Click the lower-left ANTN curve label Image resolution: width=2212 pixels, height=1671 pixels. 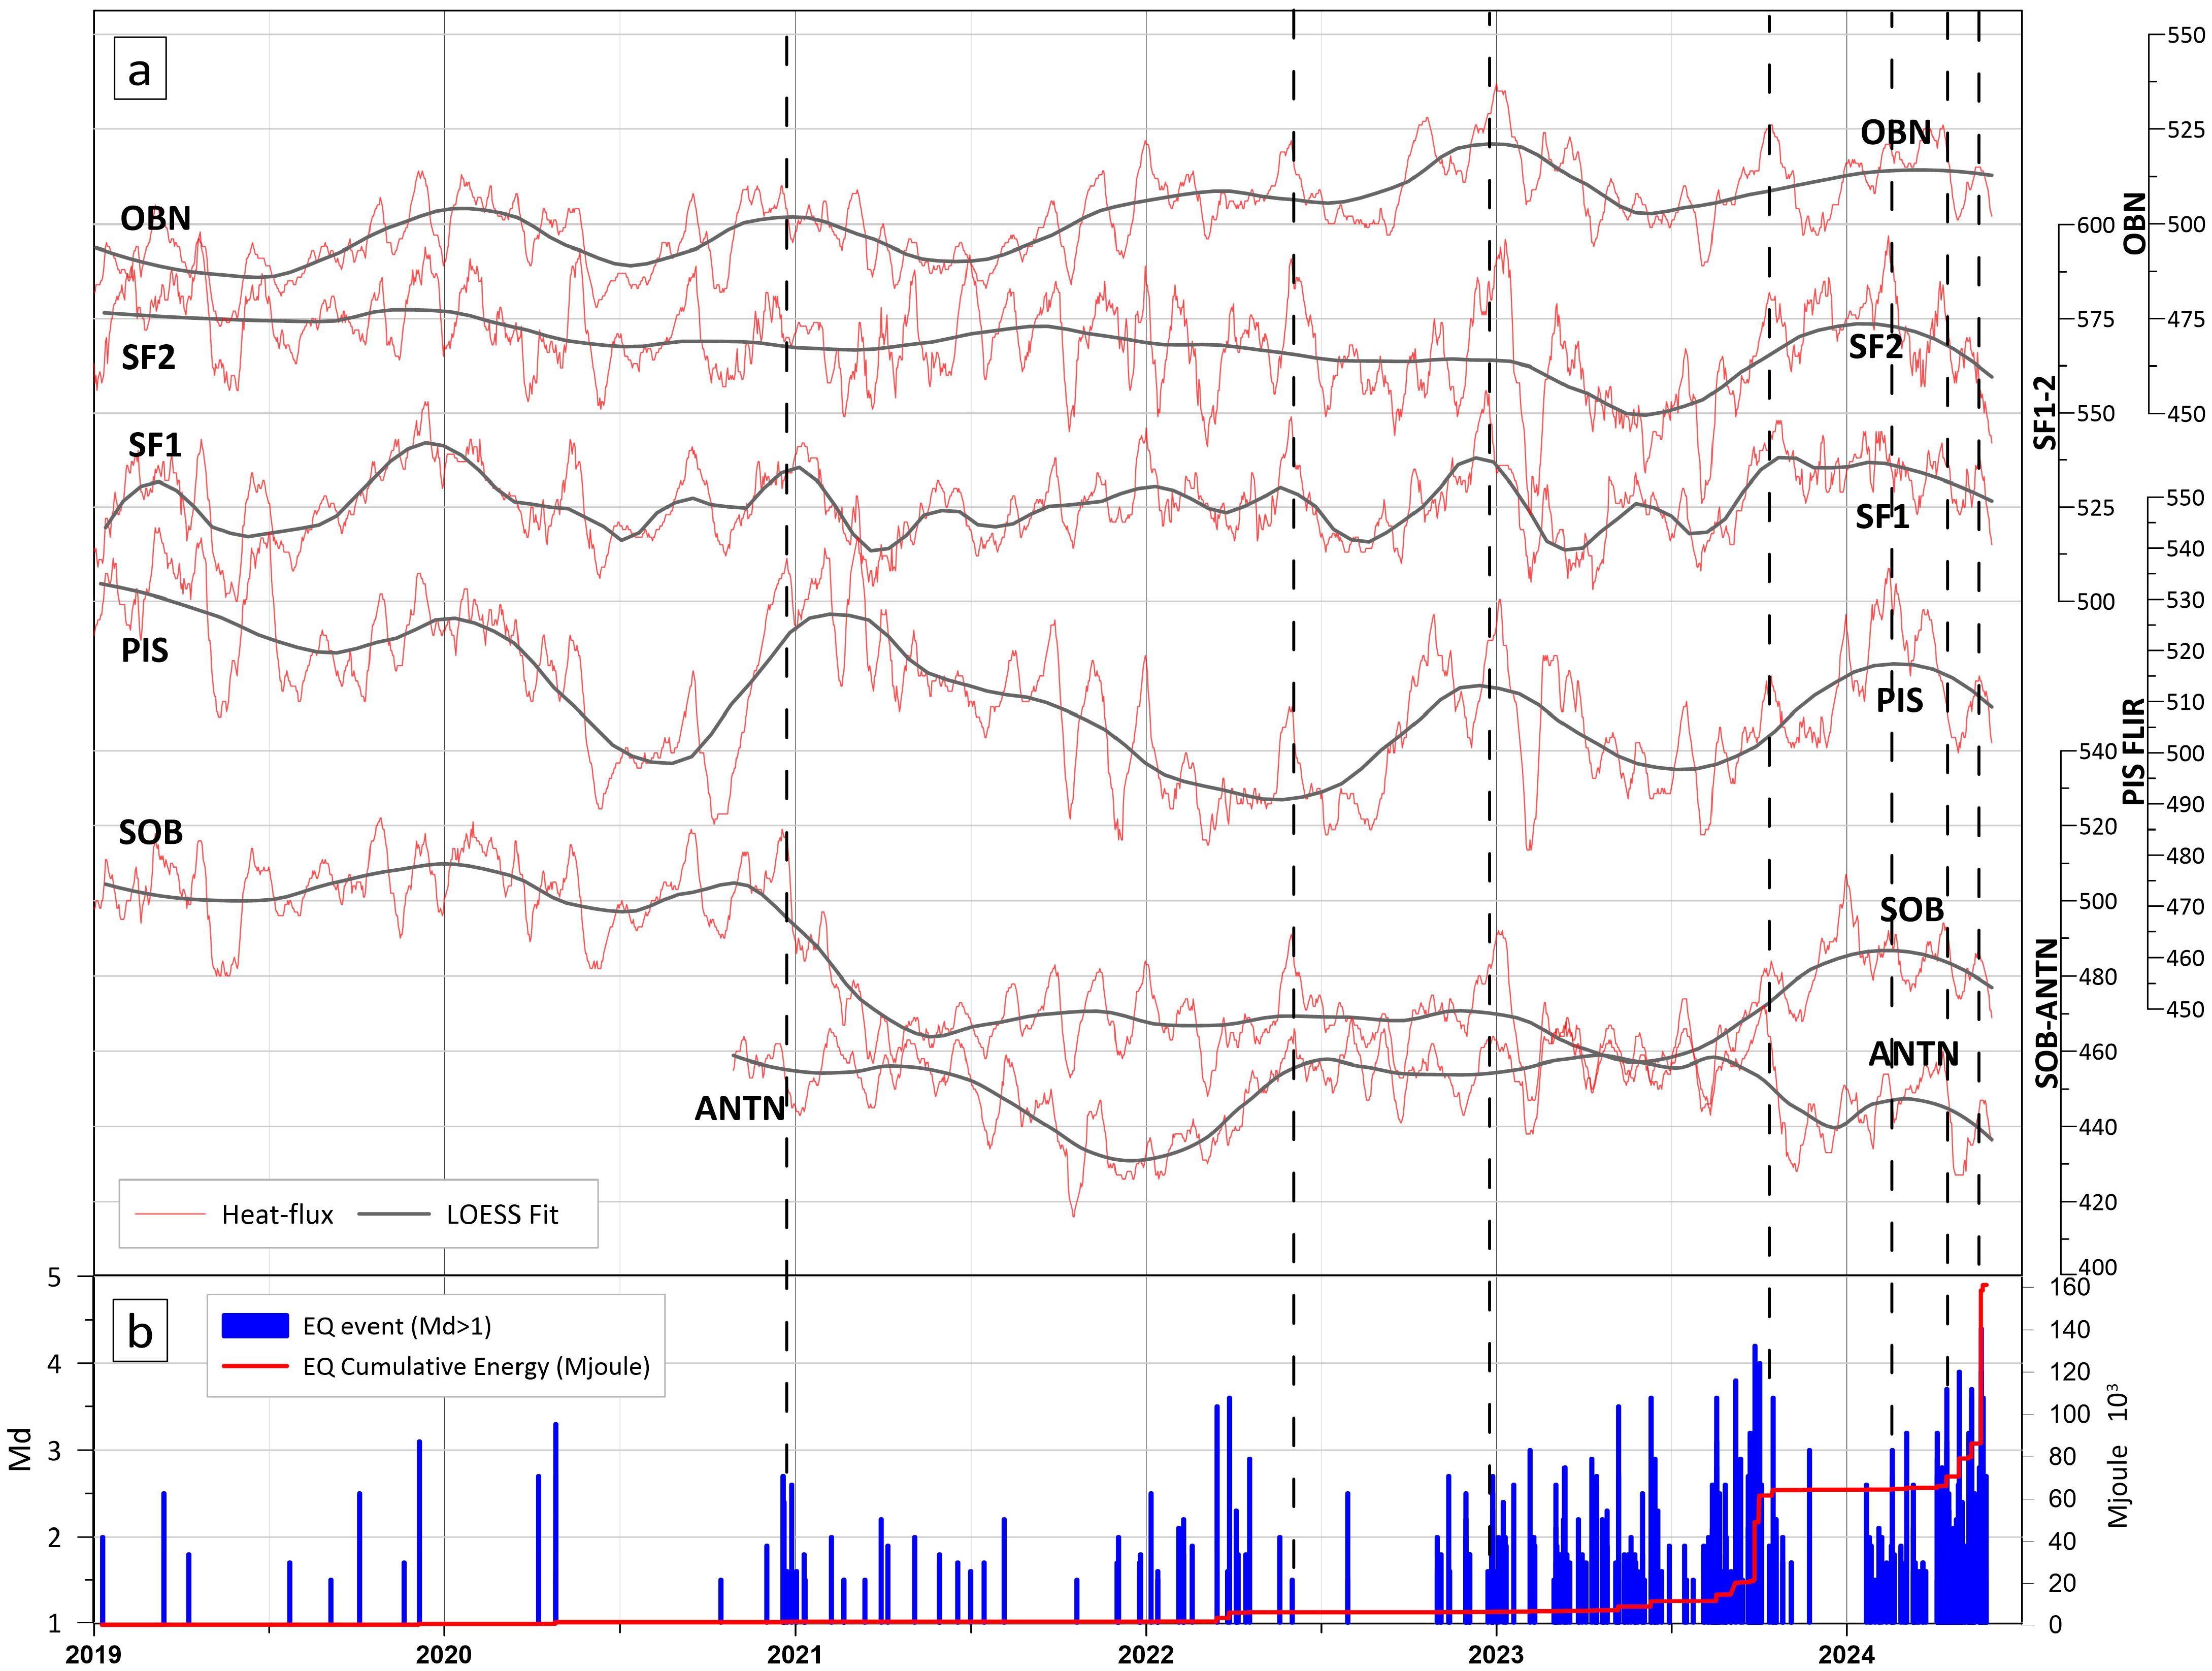(x=740, y=1109)
